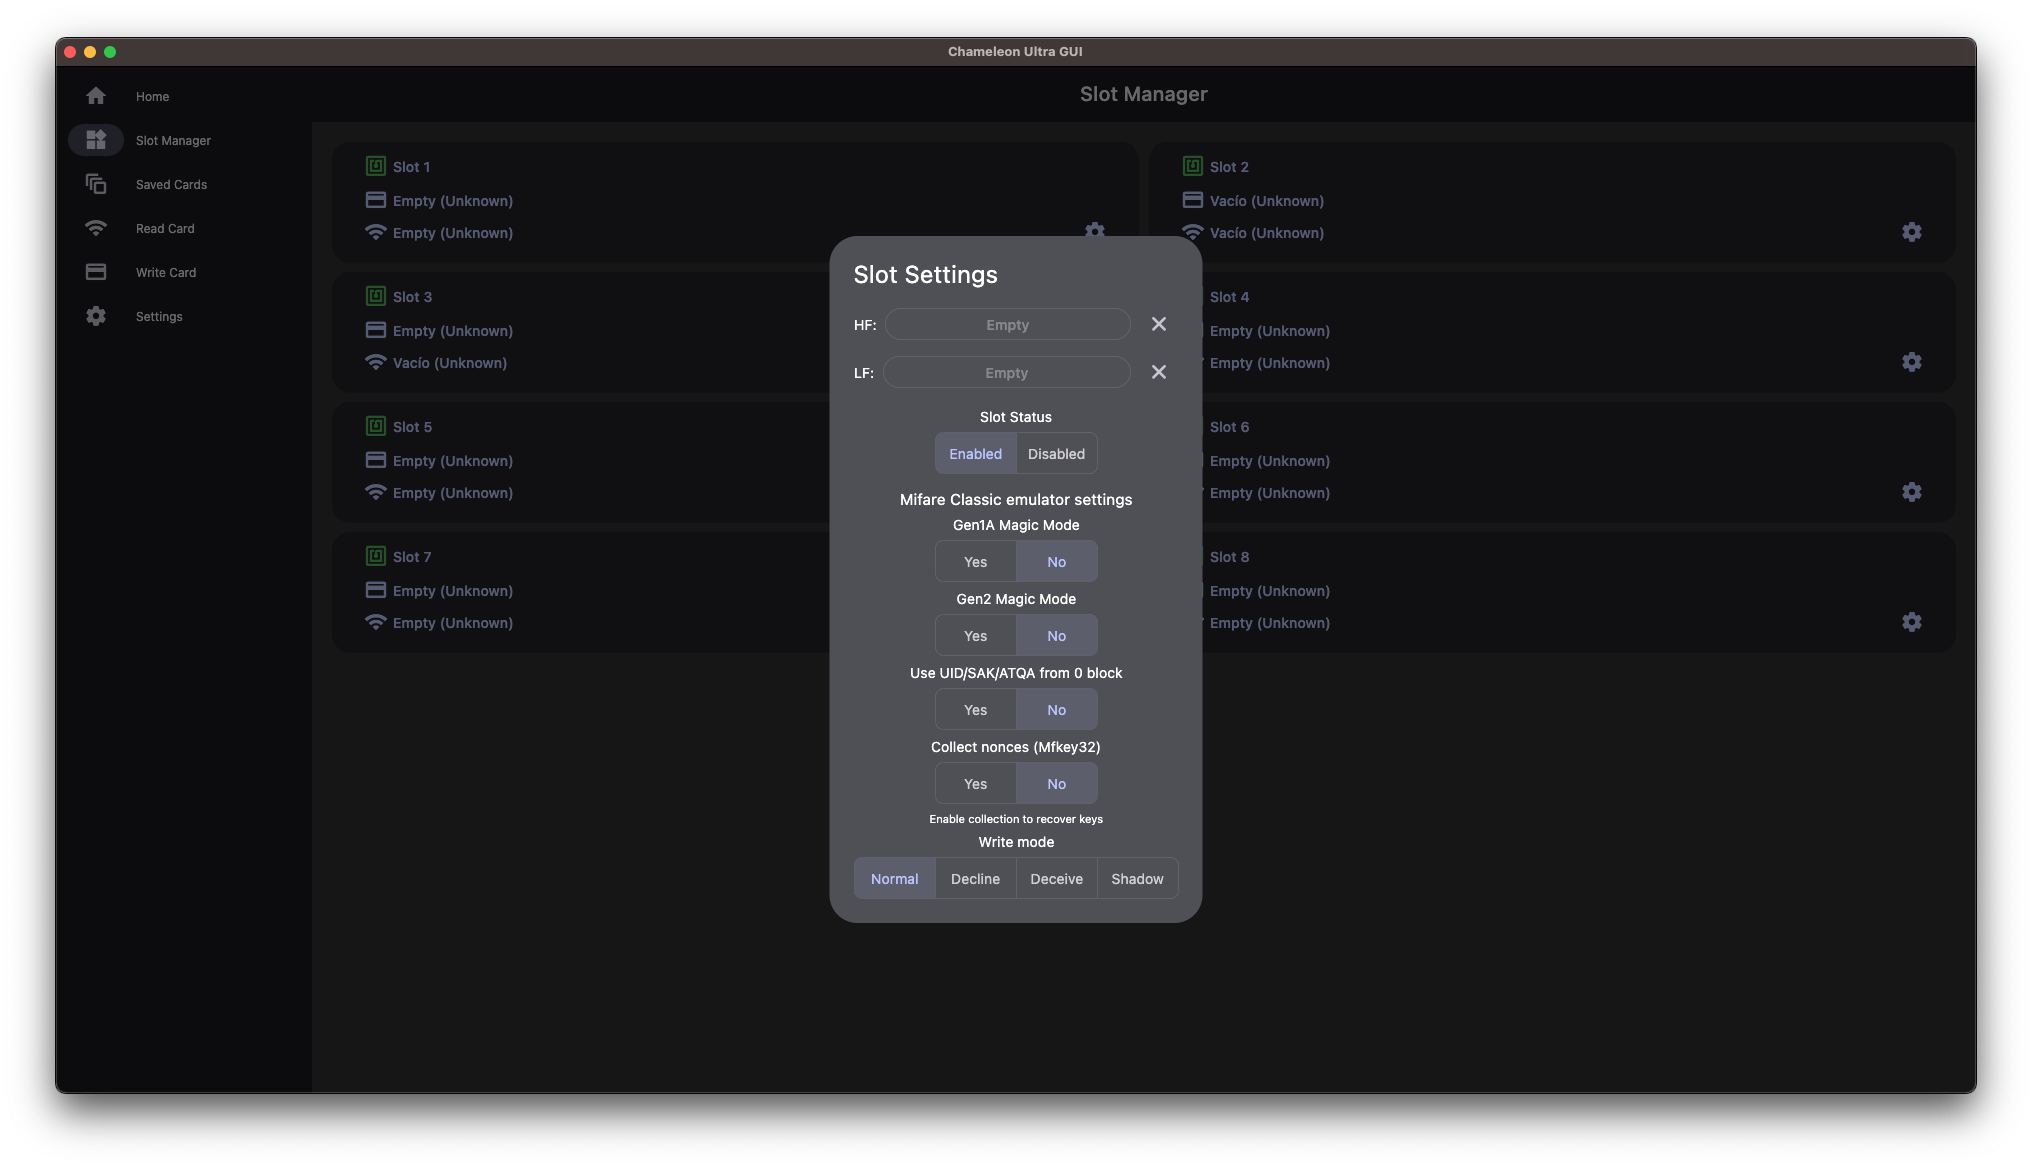Toggle Gen2 Magic Mode to Yes

tap(976, 635)
